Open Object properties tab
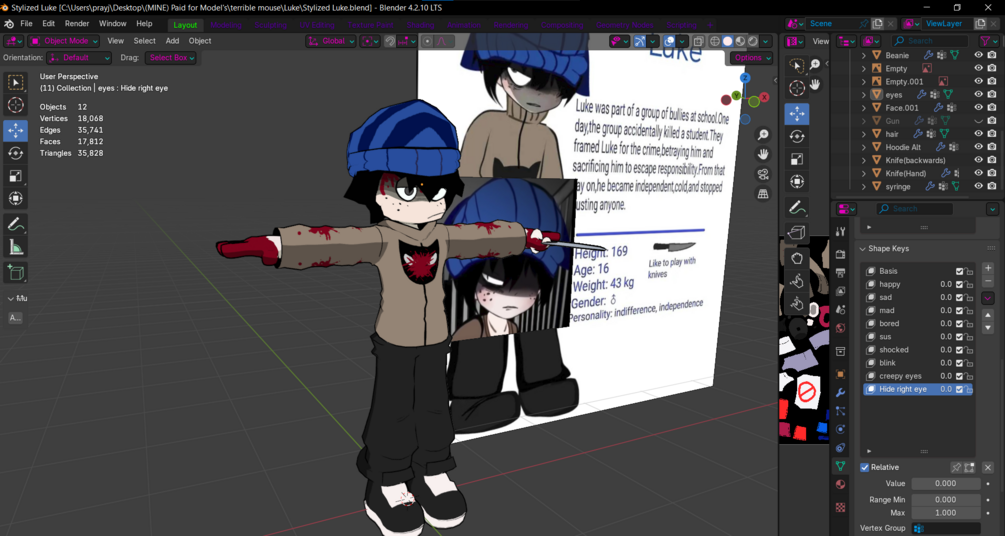The height and width of the screenshot is (536, 1005). 841,374
